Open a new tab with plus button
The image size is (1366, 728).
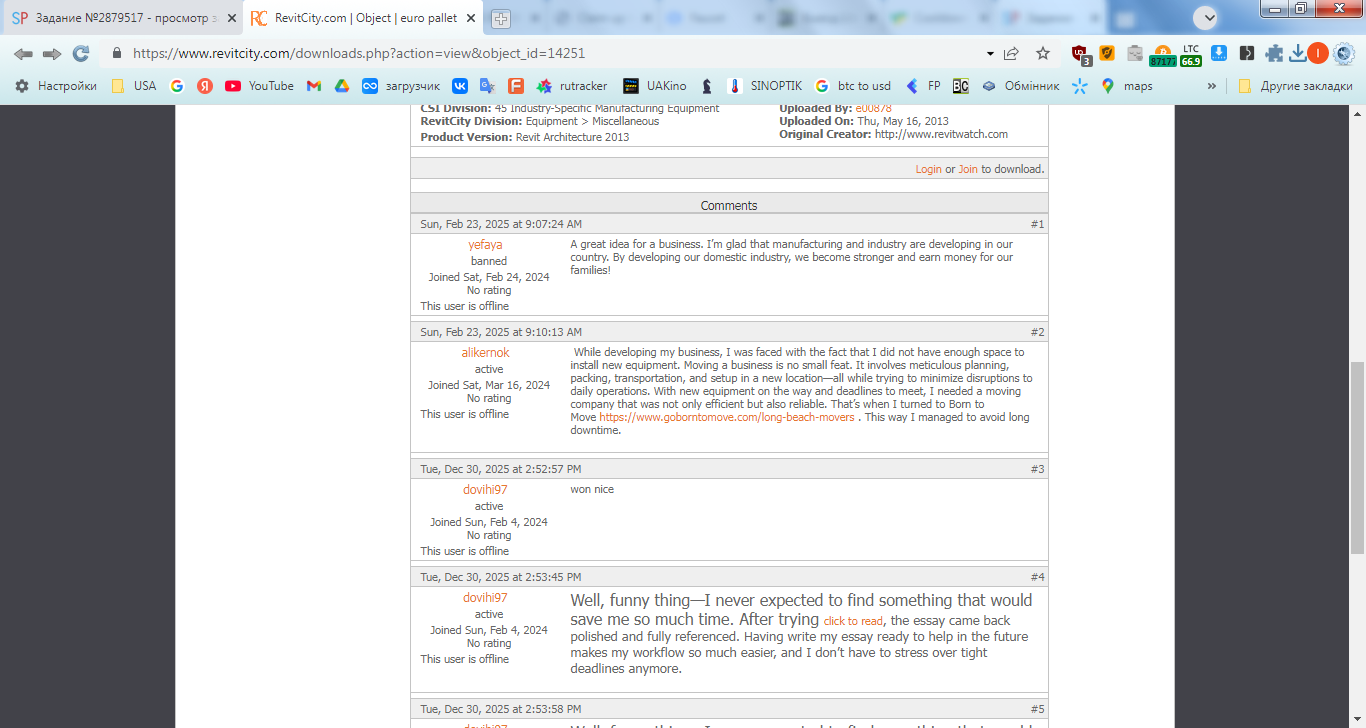pos(500,18)
